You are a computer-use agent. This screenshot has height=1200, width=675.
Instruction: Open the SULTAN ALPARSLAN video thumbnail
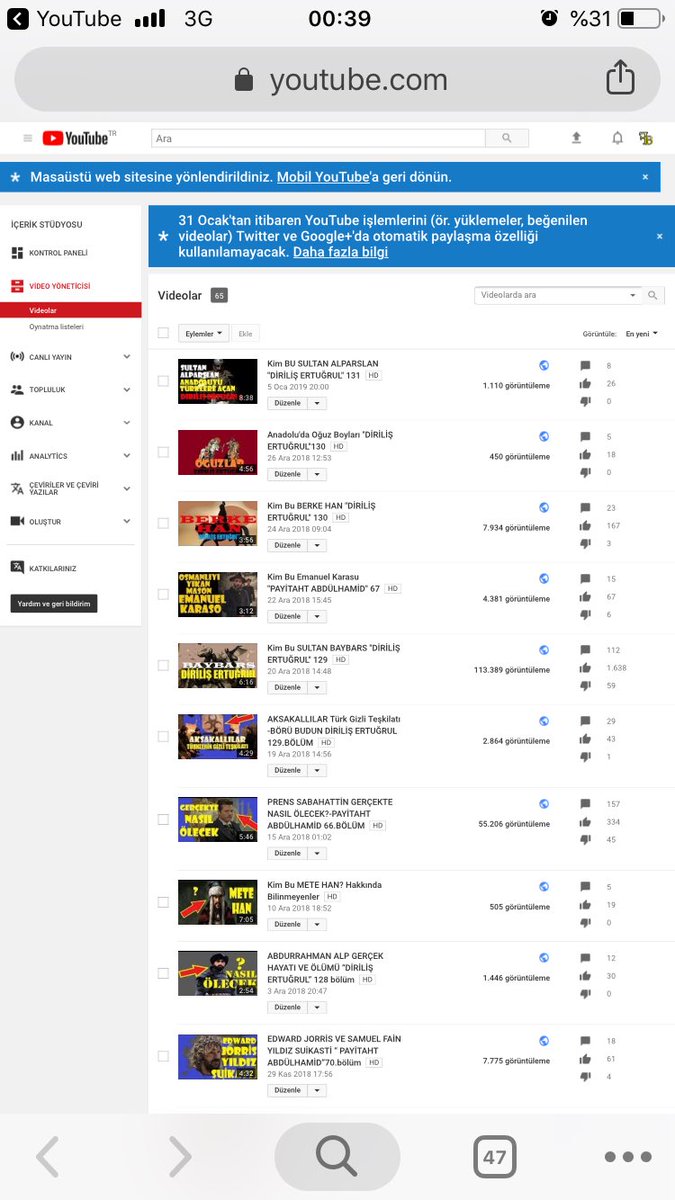click(217, 381)
